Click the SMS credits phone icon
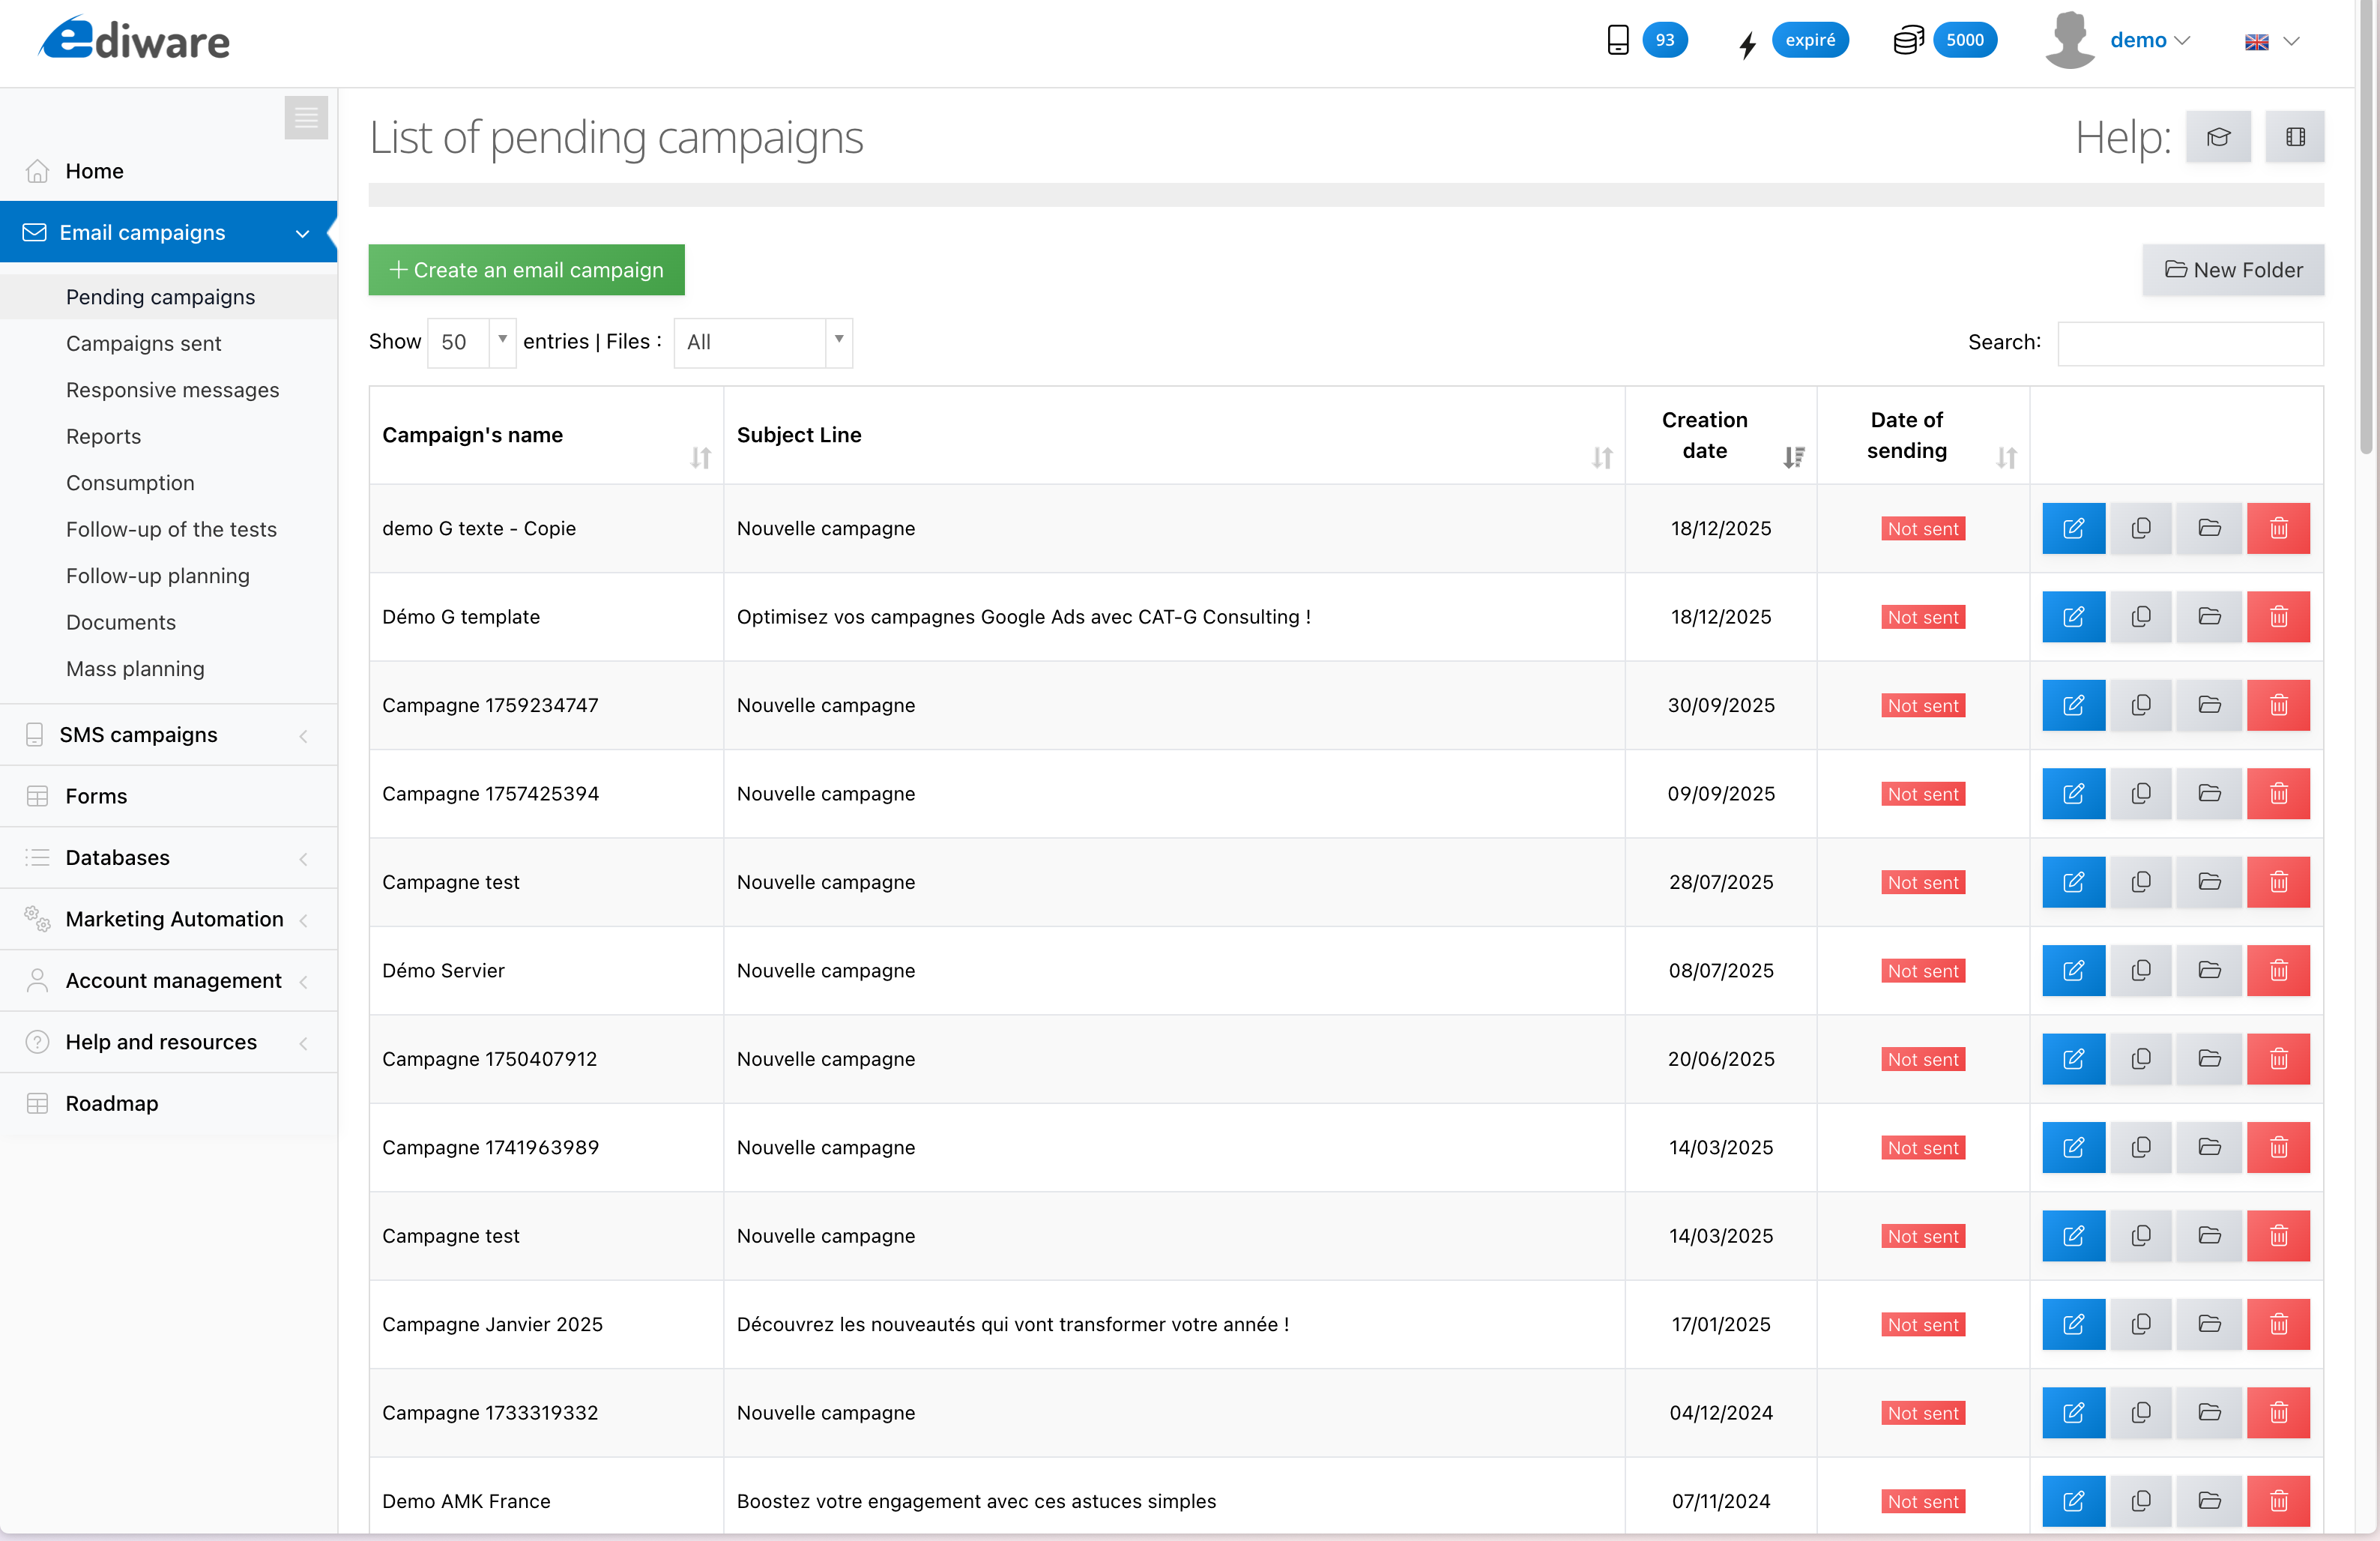Screen dimensions: 2380x1541 point(1617,40)
